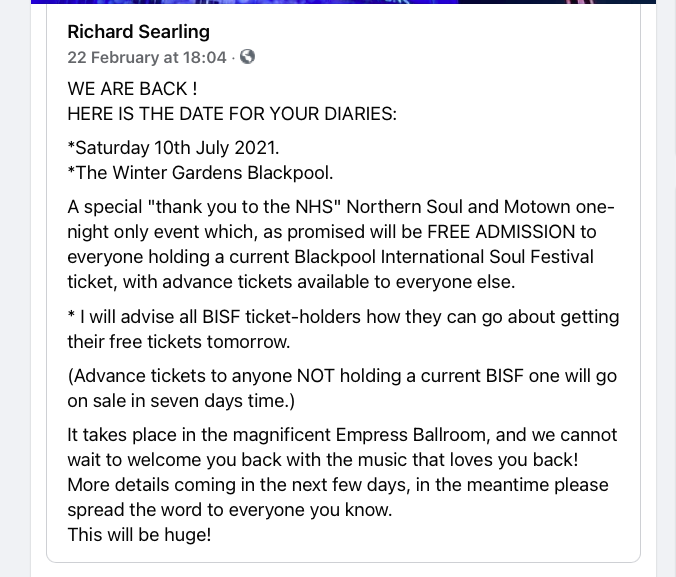Click '*The Winter Gardens Blackpool.' venue line

[200, 173]
